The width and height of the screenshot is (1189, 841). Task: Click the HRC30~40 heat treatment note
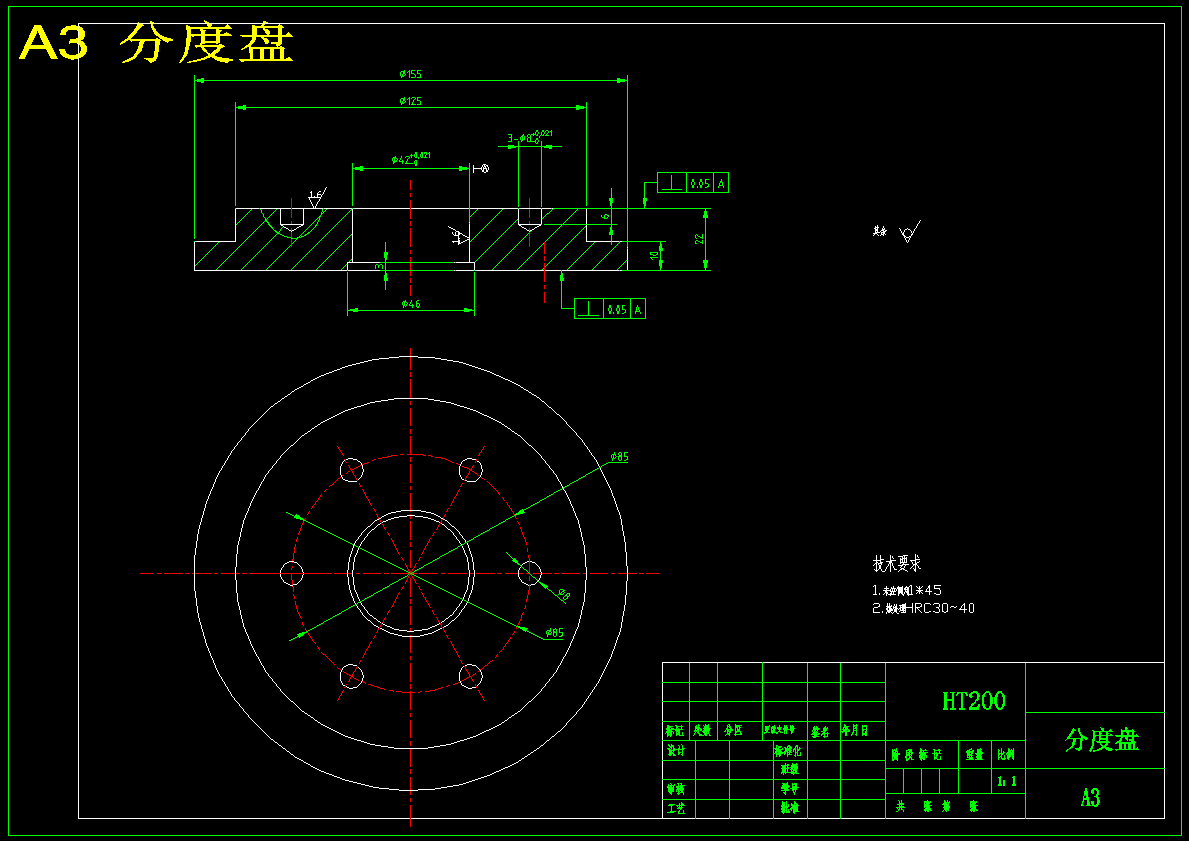pyautogui.click(x=924, y=608)
